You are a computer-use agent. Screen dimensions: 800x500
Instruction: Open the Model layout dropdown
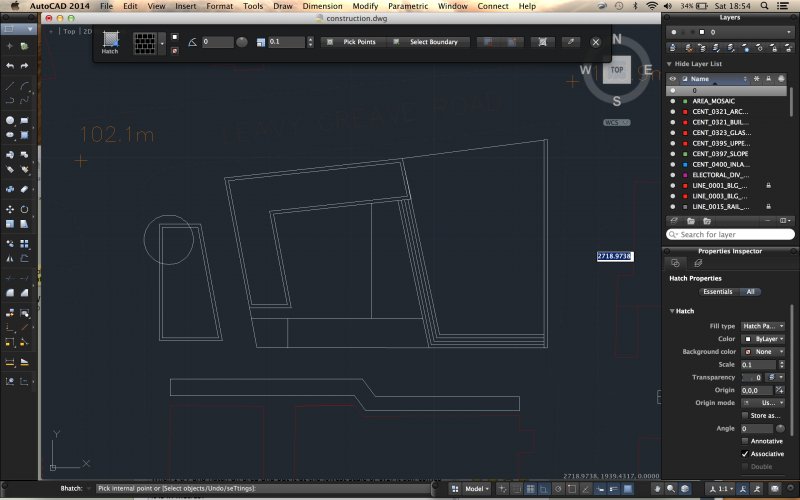coord(477,488)
